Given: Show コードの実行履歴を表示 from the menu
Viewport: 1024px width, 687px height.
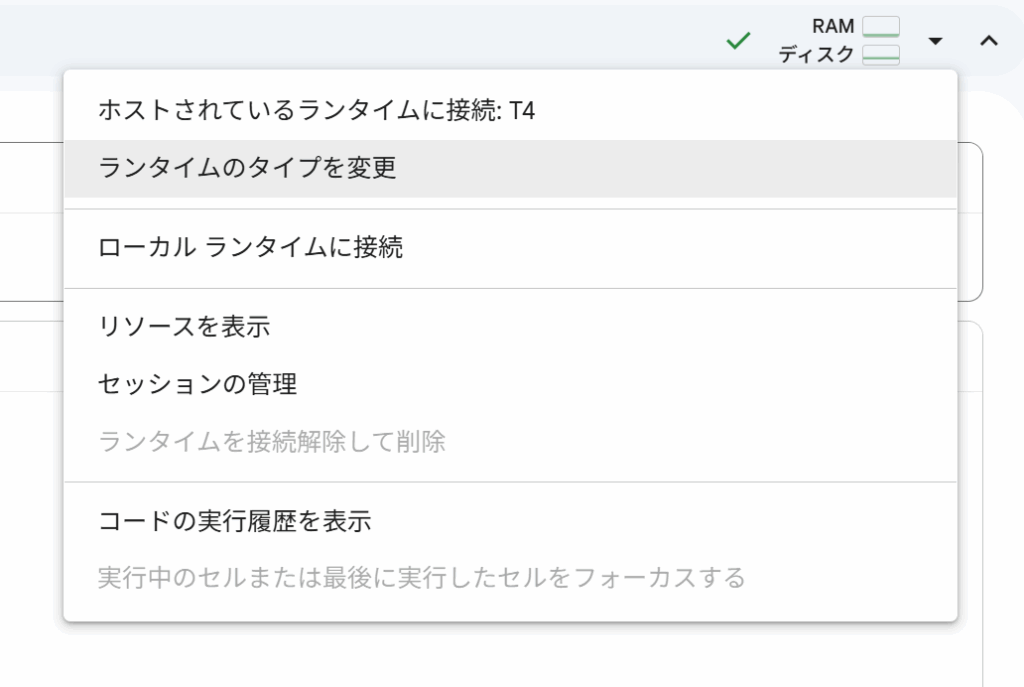Looking at the screenshot, I should [x=234, y=521].
